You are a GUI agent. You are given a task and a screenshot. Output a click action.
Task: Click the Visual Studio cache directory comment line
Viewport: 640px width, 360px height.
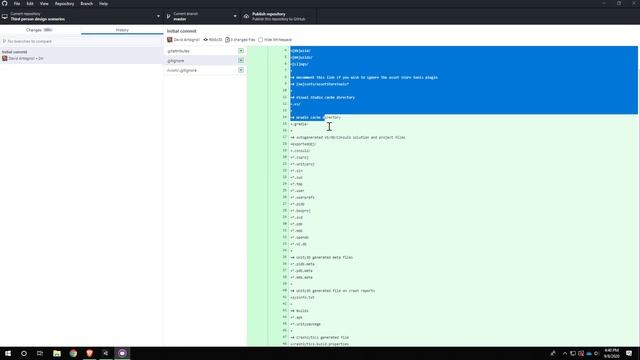(323, 98)
